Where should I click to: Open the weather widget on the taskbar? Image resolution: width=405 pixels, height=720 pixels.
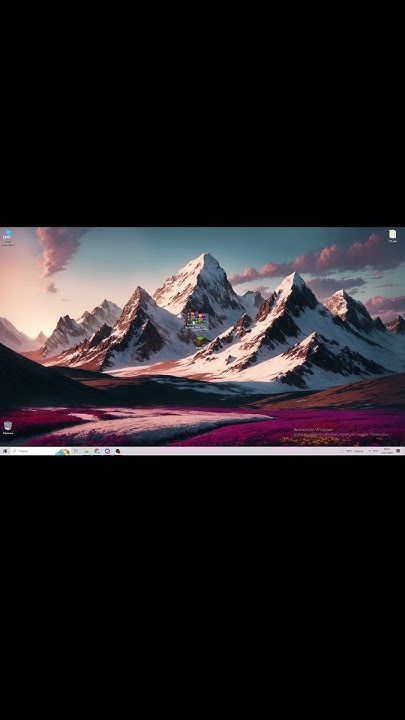click(353, 451)
